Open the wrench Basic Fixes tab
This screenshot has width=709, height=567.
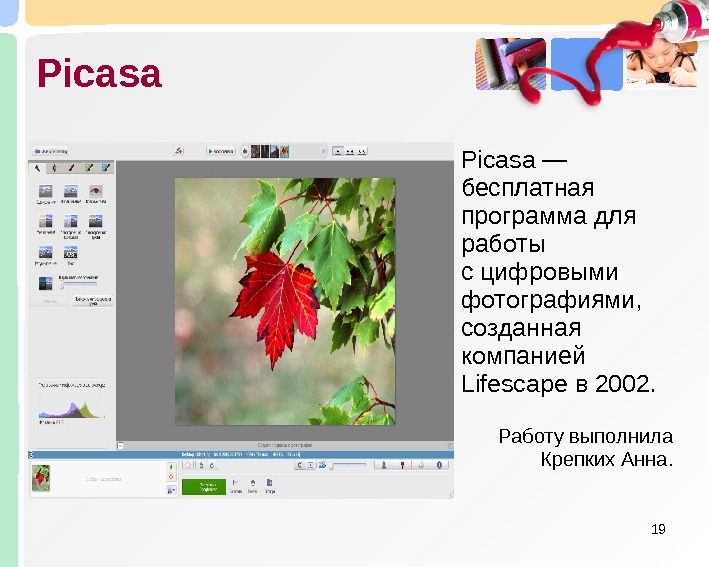37,168
